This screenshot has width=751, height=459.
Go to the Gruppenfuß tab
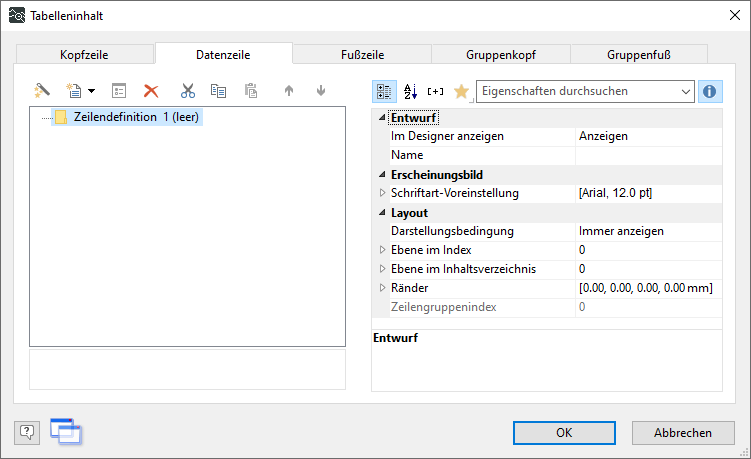point(639,55)
